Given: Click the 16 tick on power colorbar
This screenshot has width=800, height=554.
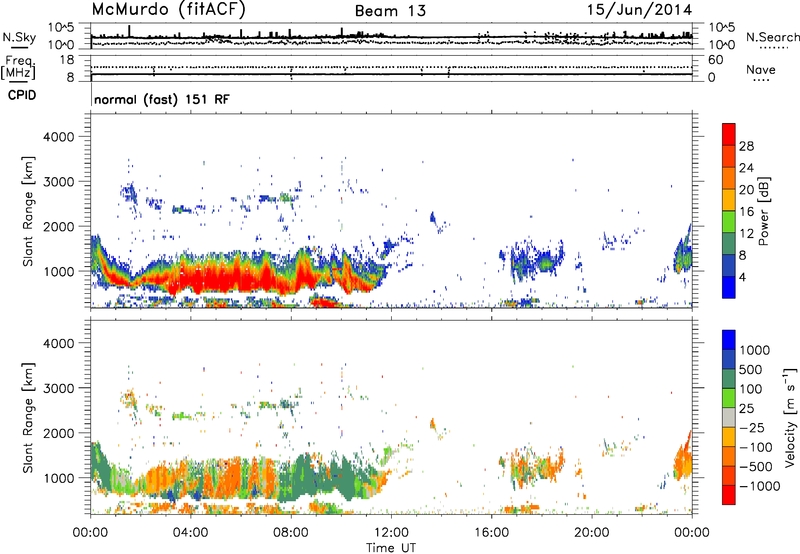Looking at the screenshot, I should click(x=746, y=212).
